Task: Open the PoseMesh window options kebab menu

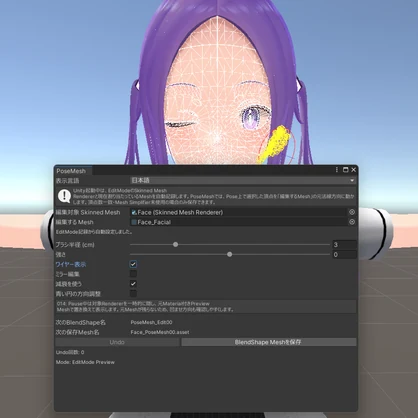Action: (x=337, y=170)
